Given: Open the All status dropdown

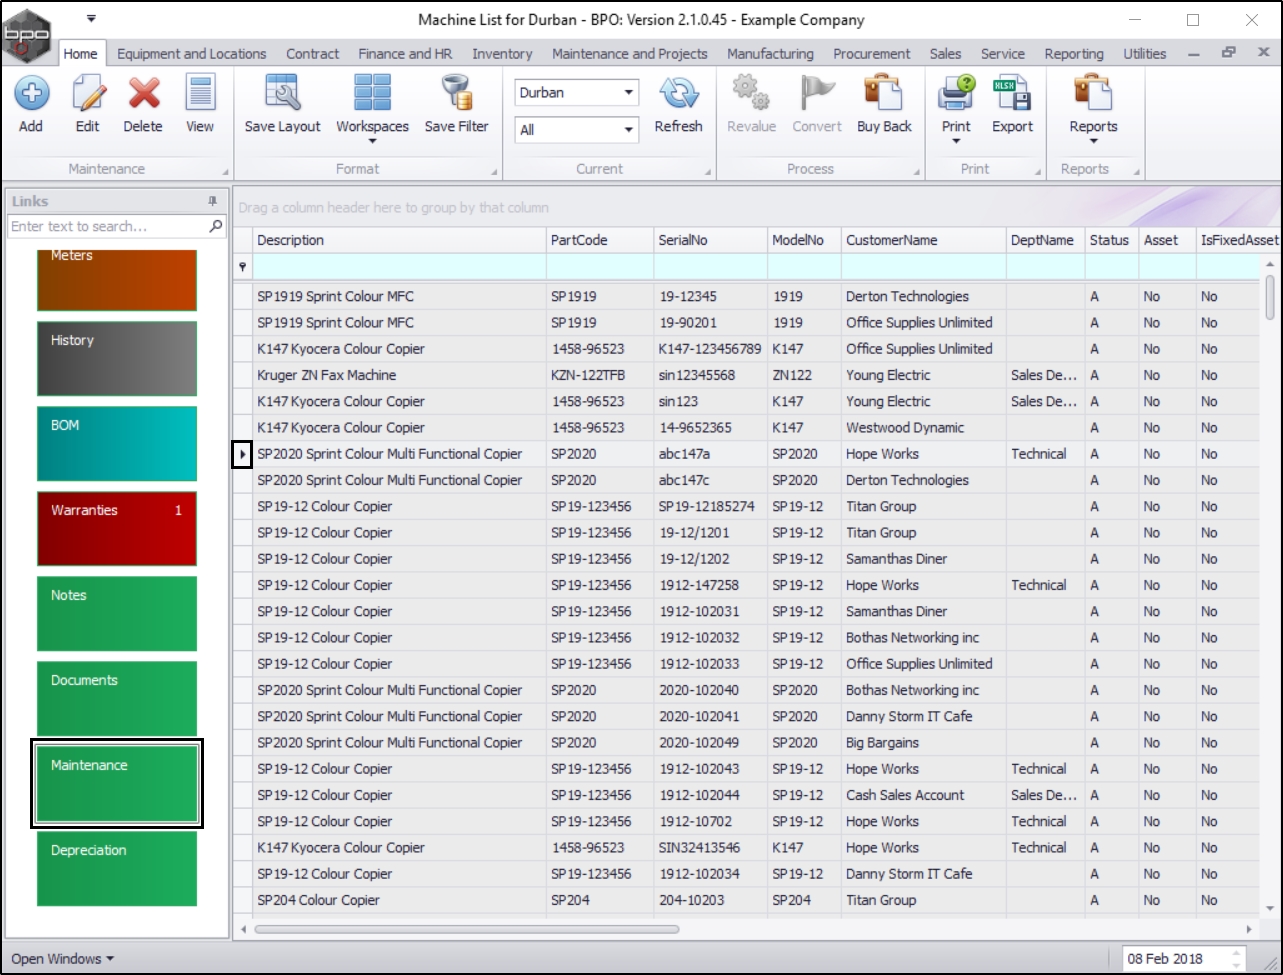Looking at the screenshot, I should tap(629, 129).
